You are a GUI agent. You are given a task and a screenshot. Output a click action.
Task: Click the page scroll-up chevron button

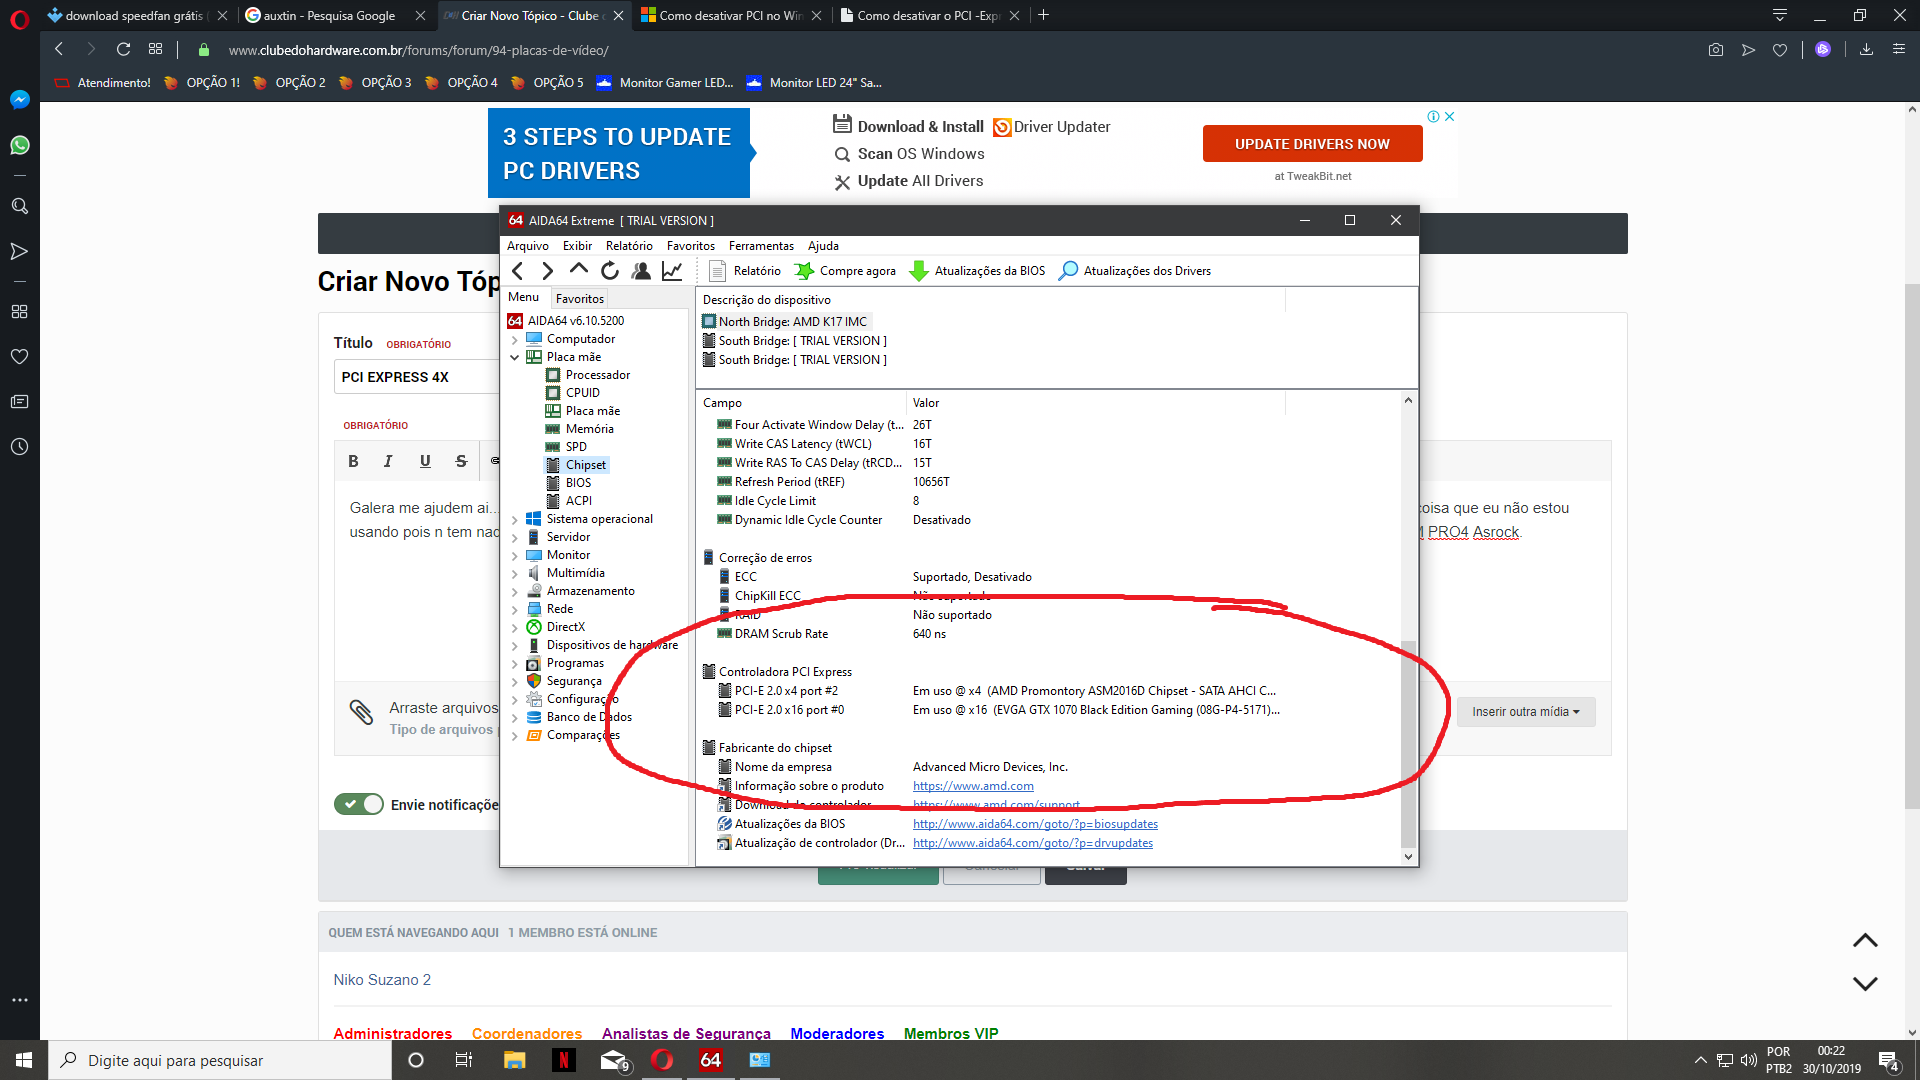point(1865,941)
